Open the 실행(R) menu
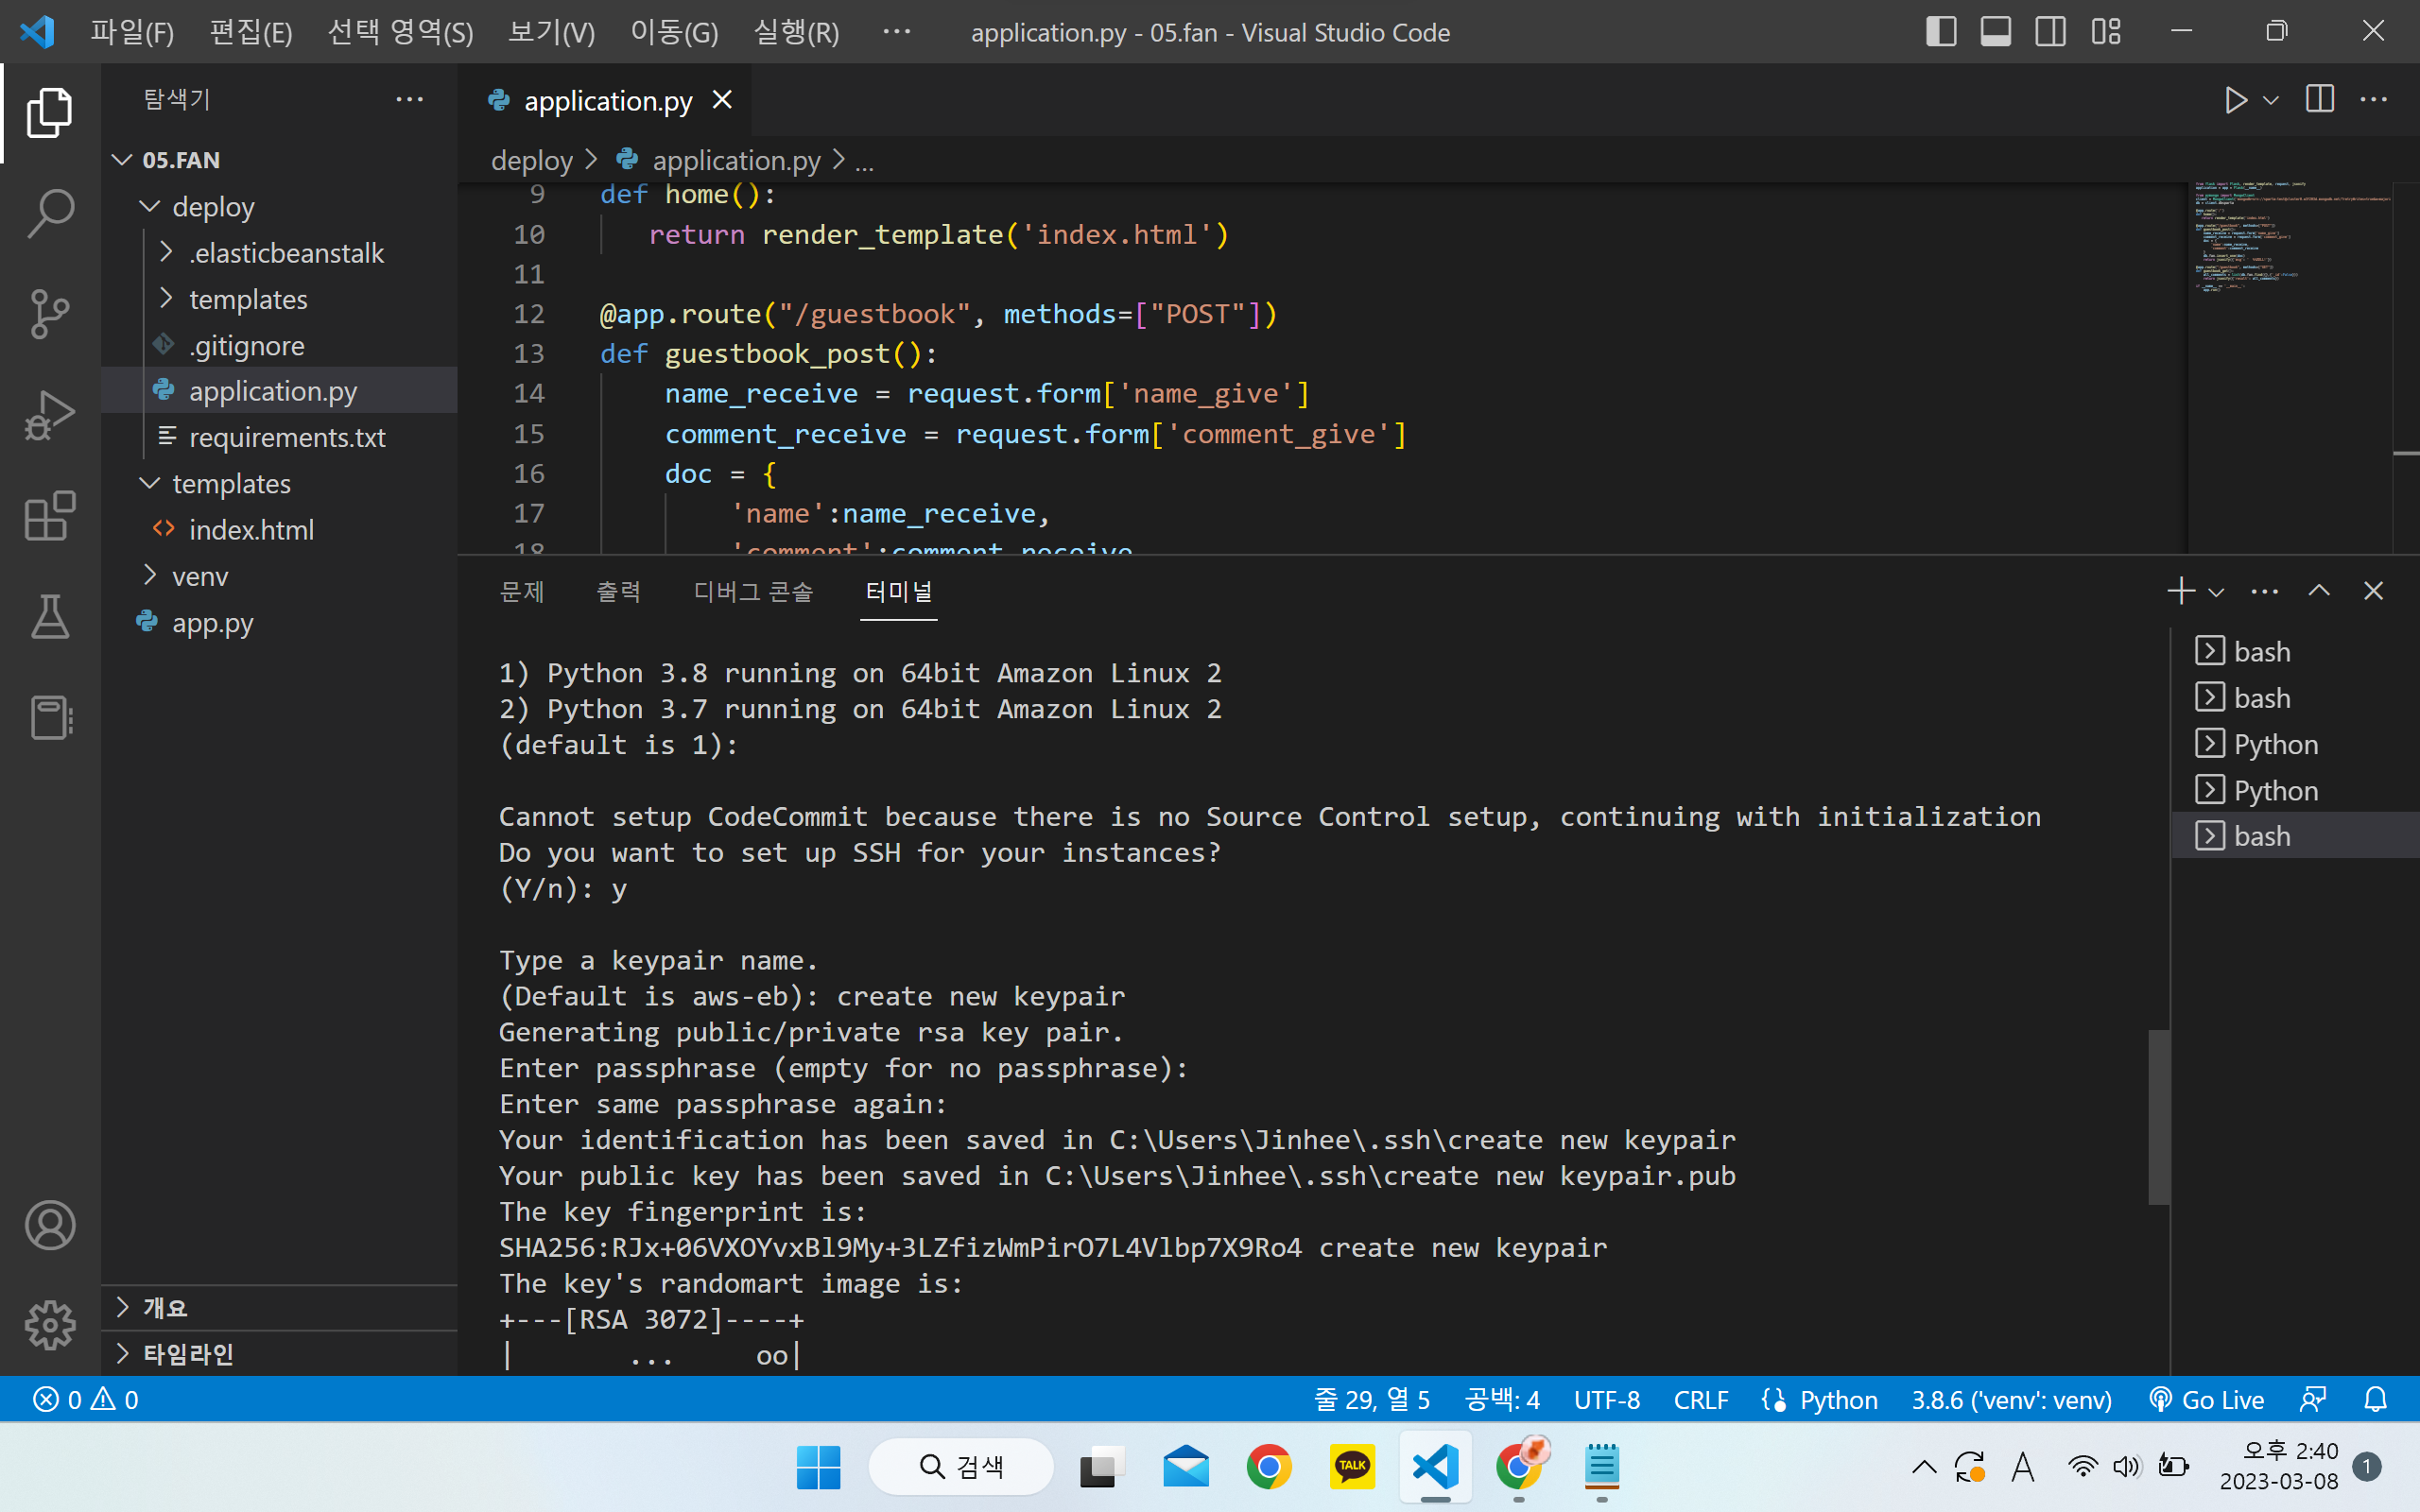 point(796,32)
